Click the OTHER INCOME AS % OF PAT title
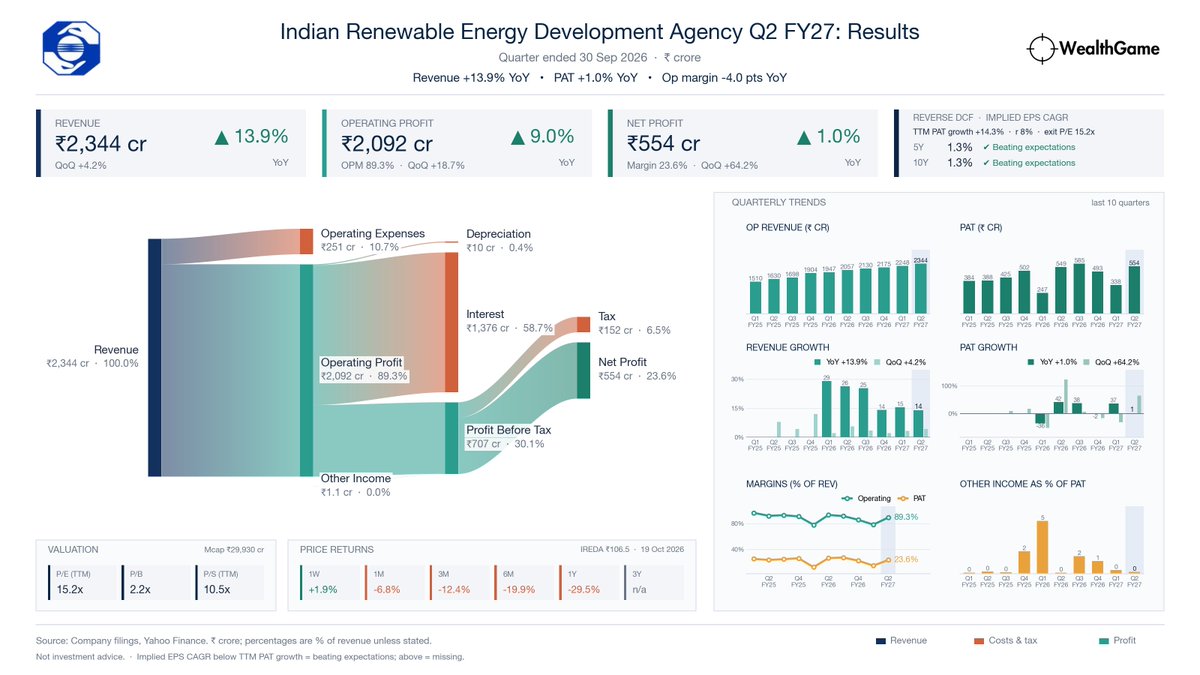1200x675 pixels. tap(1023, 484)
